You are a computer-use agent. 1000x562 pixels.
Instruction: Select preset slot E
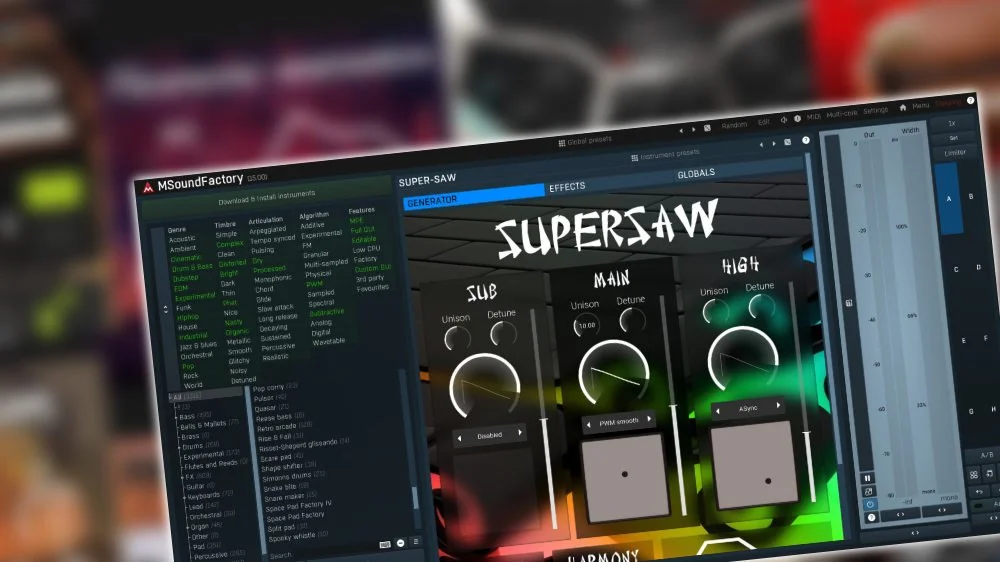[963, 341]
